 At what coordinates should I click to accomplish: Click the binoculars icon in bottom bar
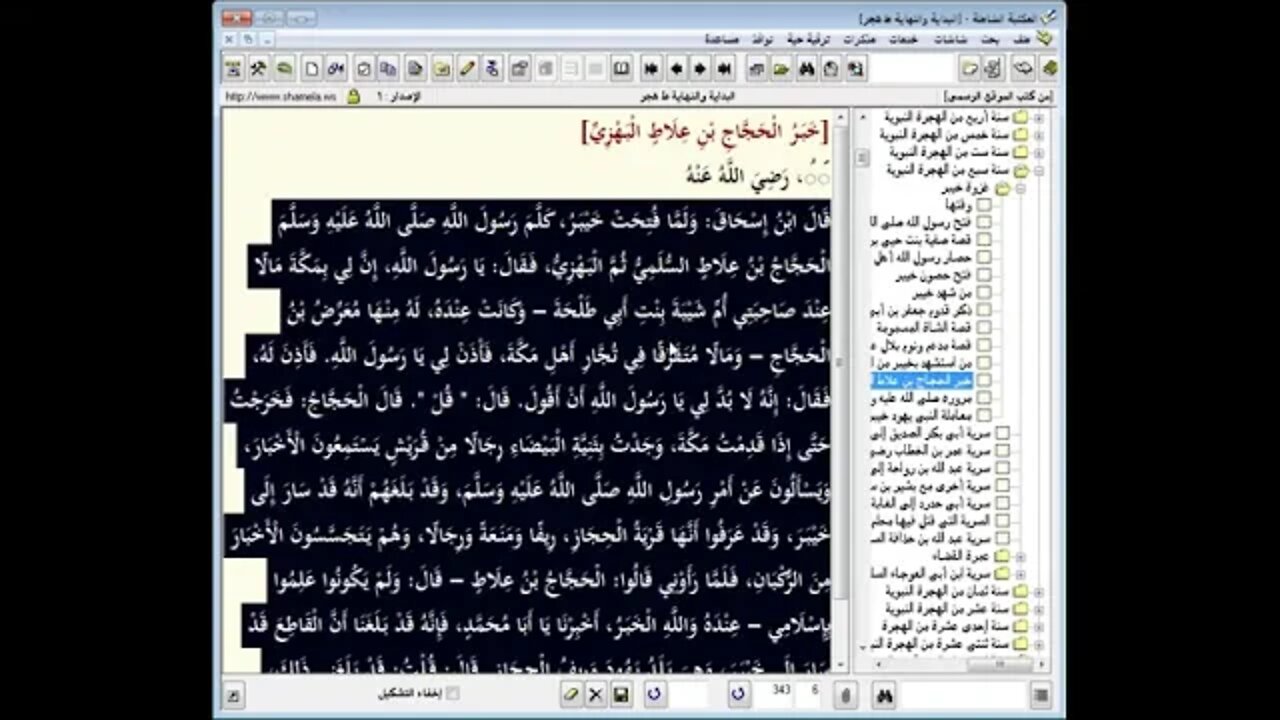(x=884, y=694)
